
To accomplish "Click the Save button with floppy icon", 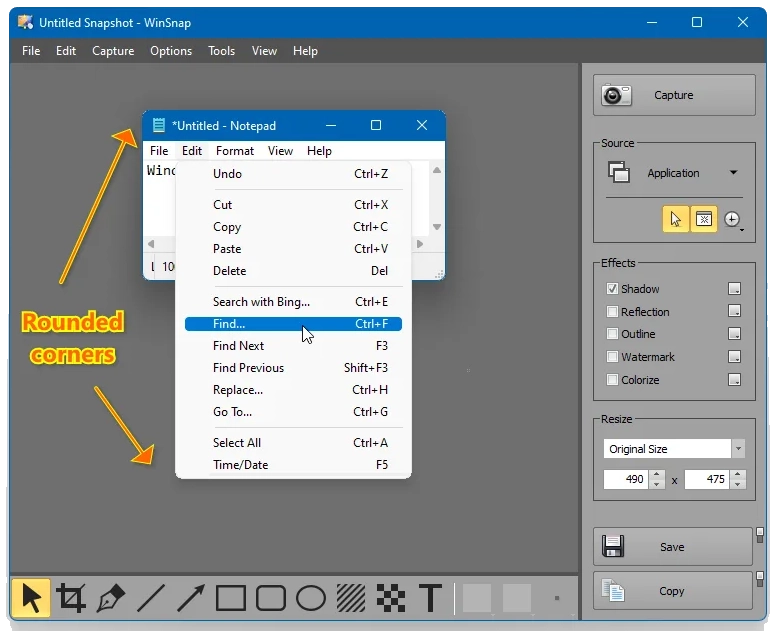I will tap(673, 547).
